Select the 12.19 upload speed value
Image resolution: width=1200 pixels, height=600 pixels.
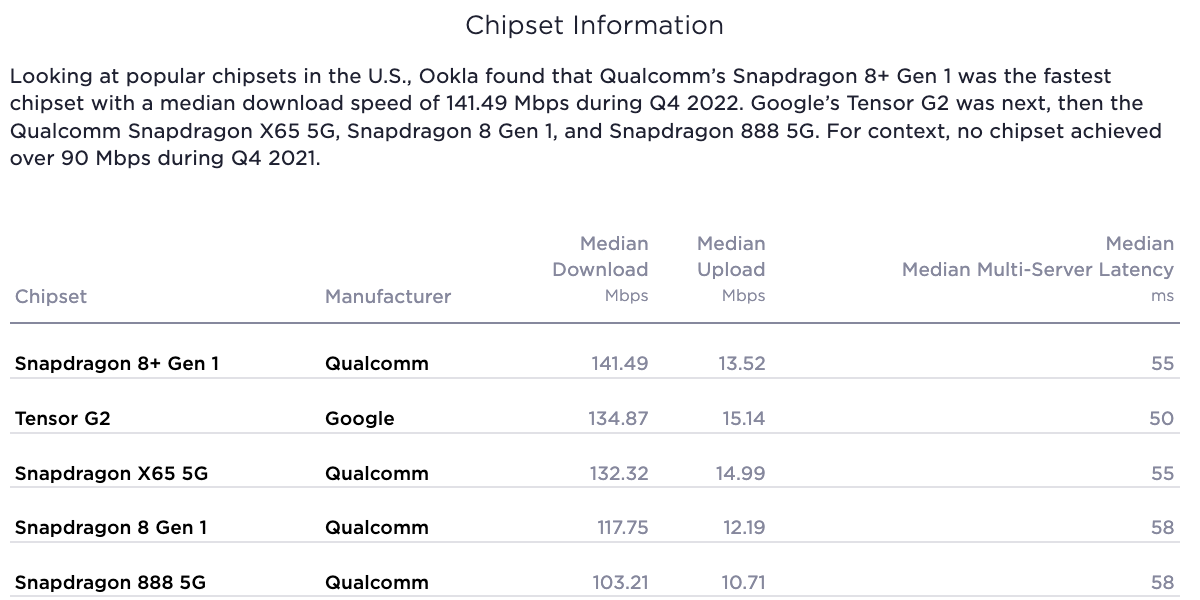[x=744, y=527]
